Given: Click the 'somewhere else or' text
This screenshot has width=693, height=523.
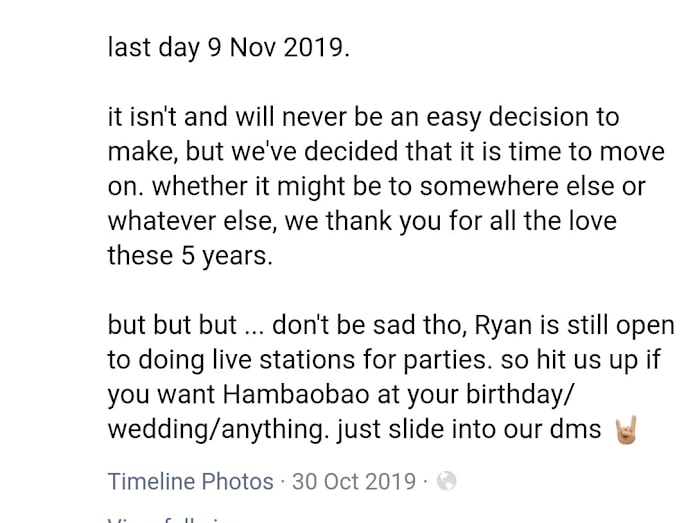Looking at the screenshot, I should (x=546, y=186).
